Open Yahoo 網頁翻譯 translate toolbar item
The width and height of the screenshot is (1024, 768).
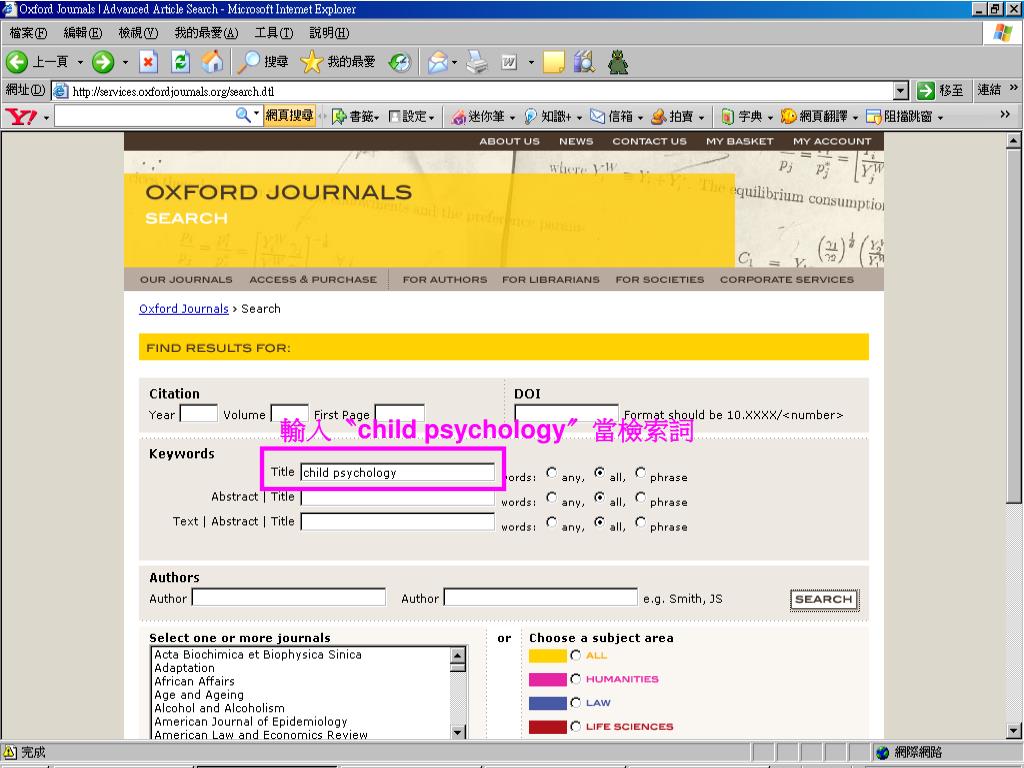coord(819,116)
